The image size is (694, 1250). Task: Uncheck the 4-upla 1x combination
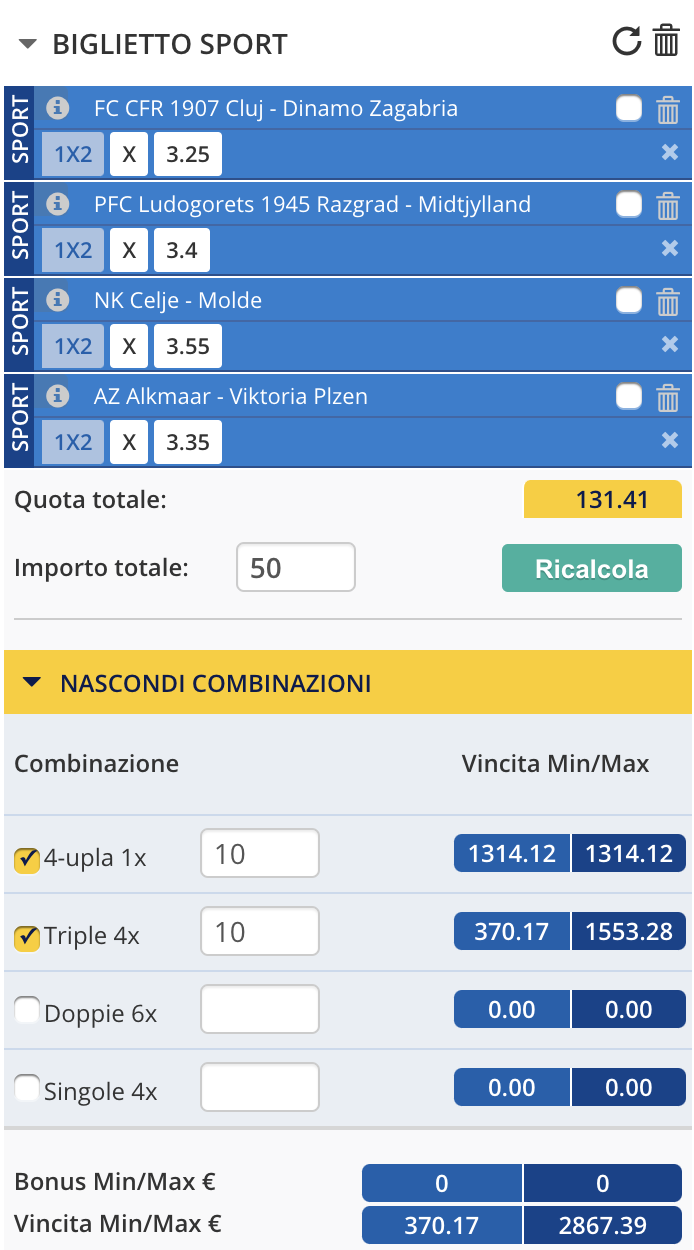pos(27,858)
